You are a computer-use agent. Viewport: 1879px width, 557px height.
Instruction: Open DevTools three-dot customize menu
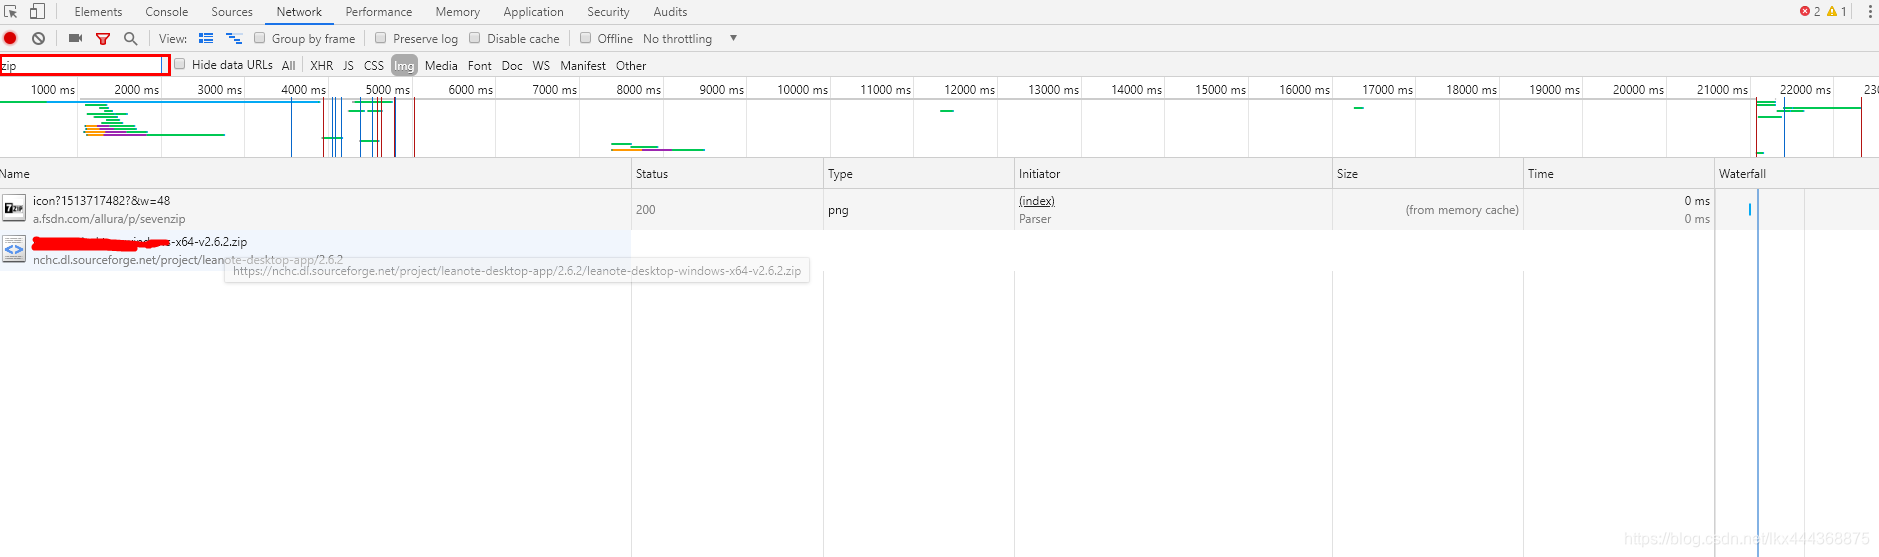(x=1870, y=12)
